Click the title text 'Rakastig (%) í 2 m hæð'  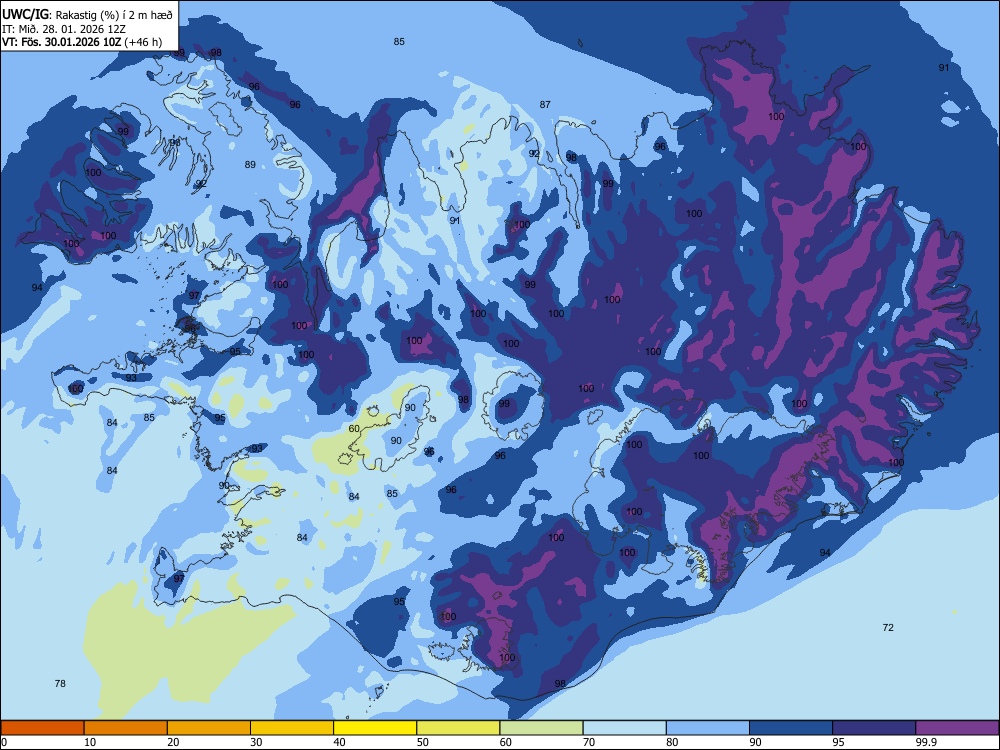pyautogui.click(x=114, y=15)
